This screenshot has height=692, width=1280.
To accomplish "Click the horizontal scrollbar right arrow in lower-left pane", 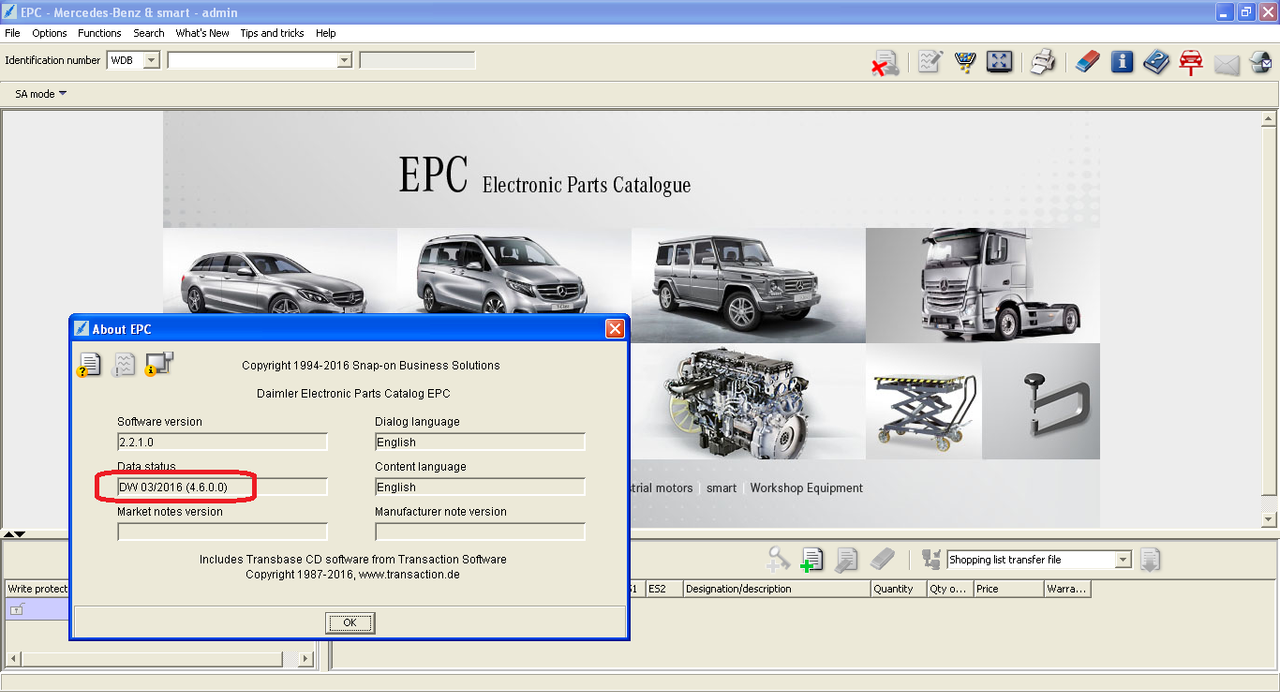I will point(305,659).
